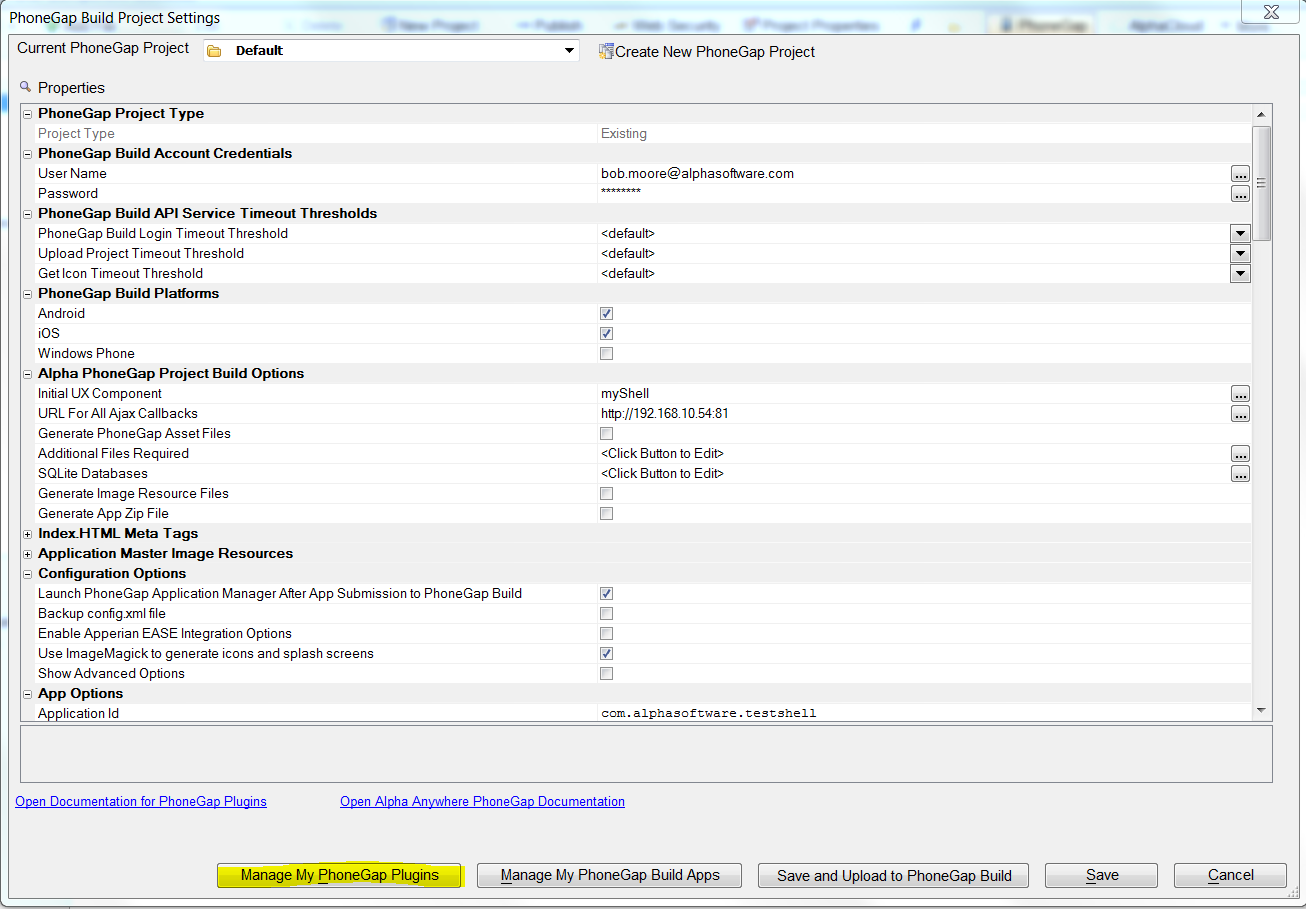Select the Get Icon Timeout Threshold label
This screenshot has width=1306, height=909.
click(x=120, y=274)
